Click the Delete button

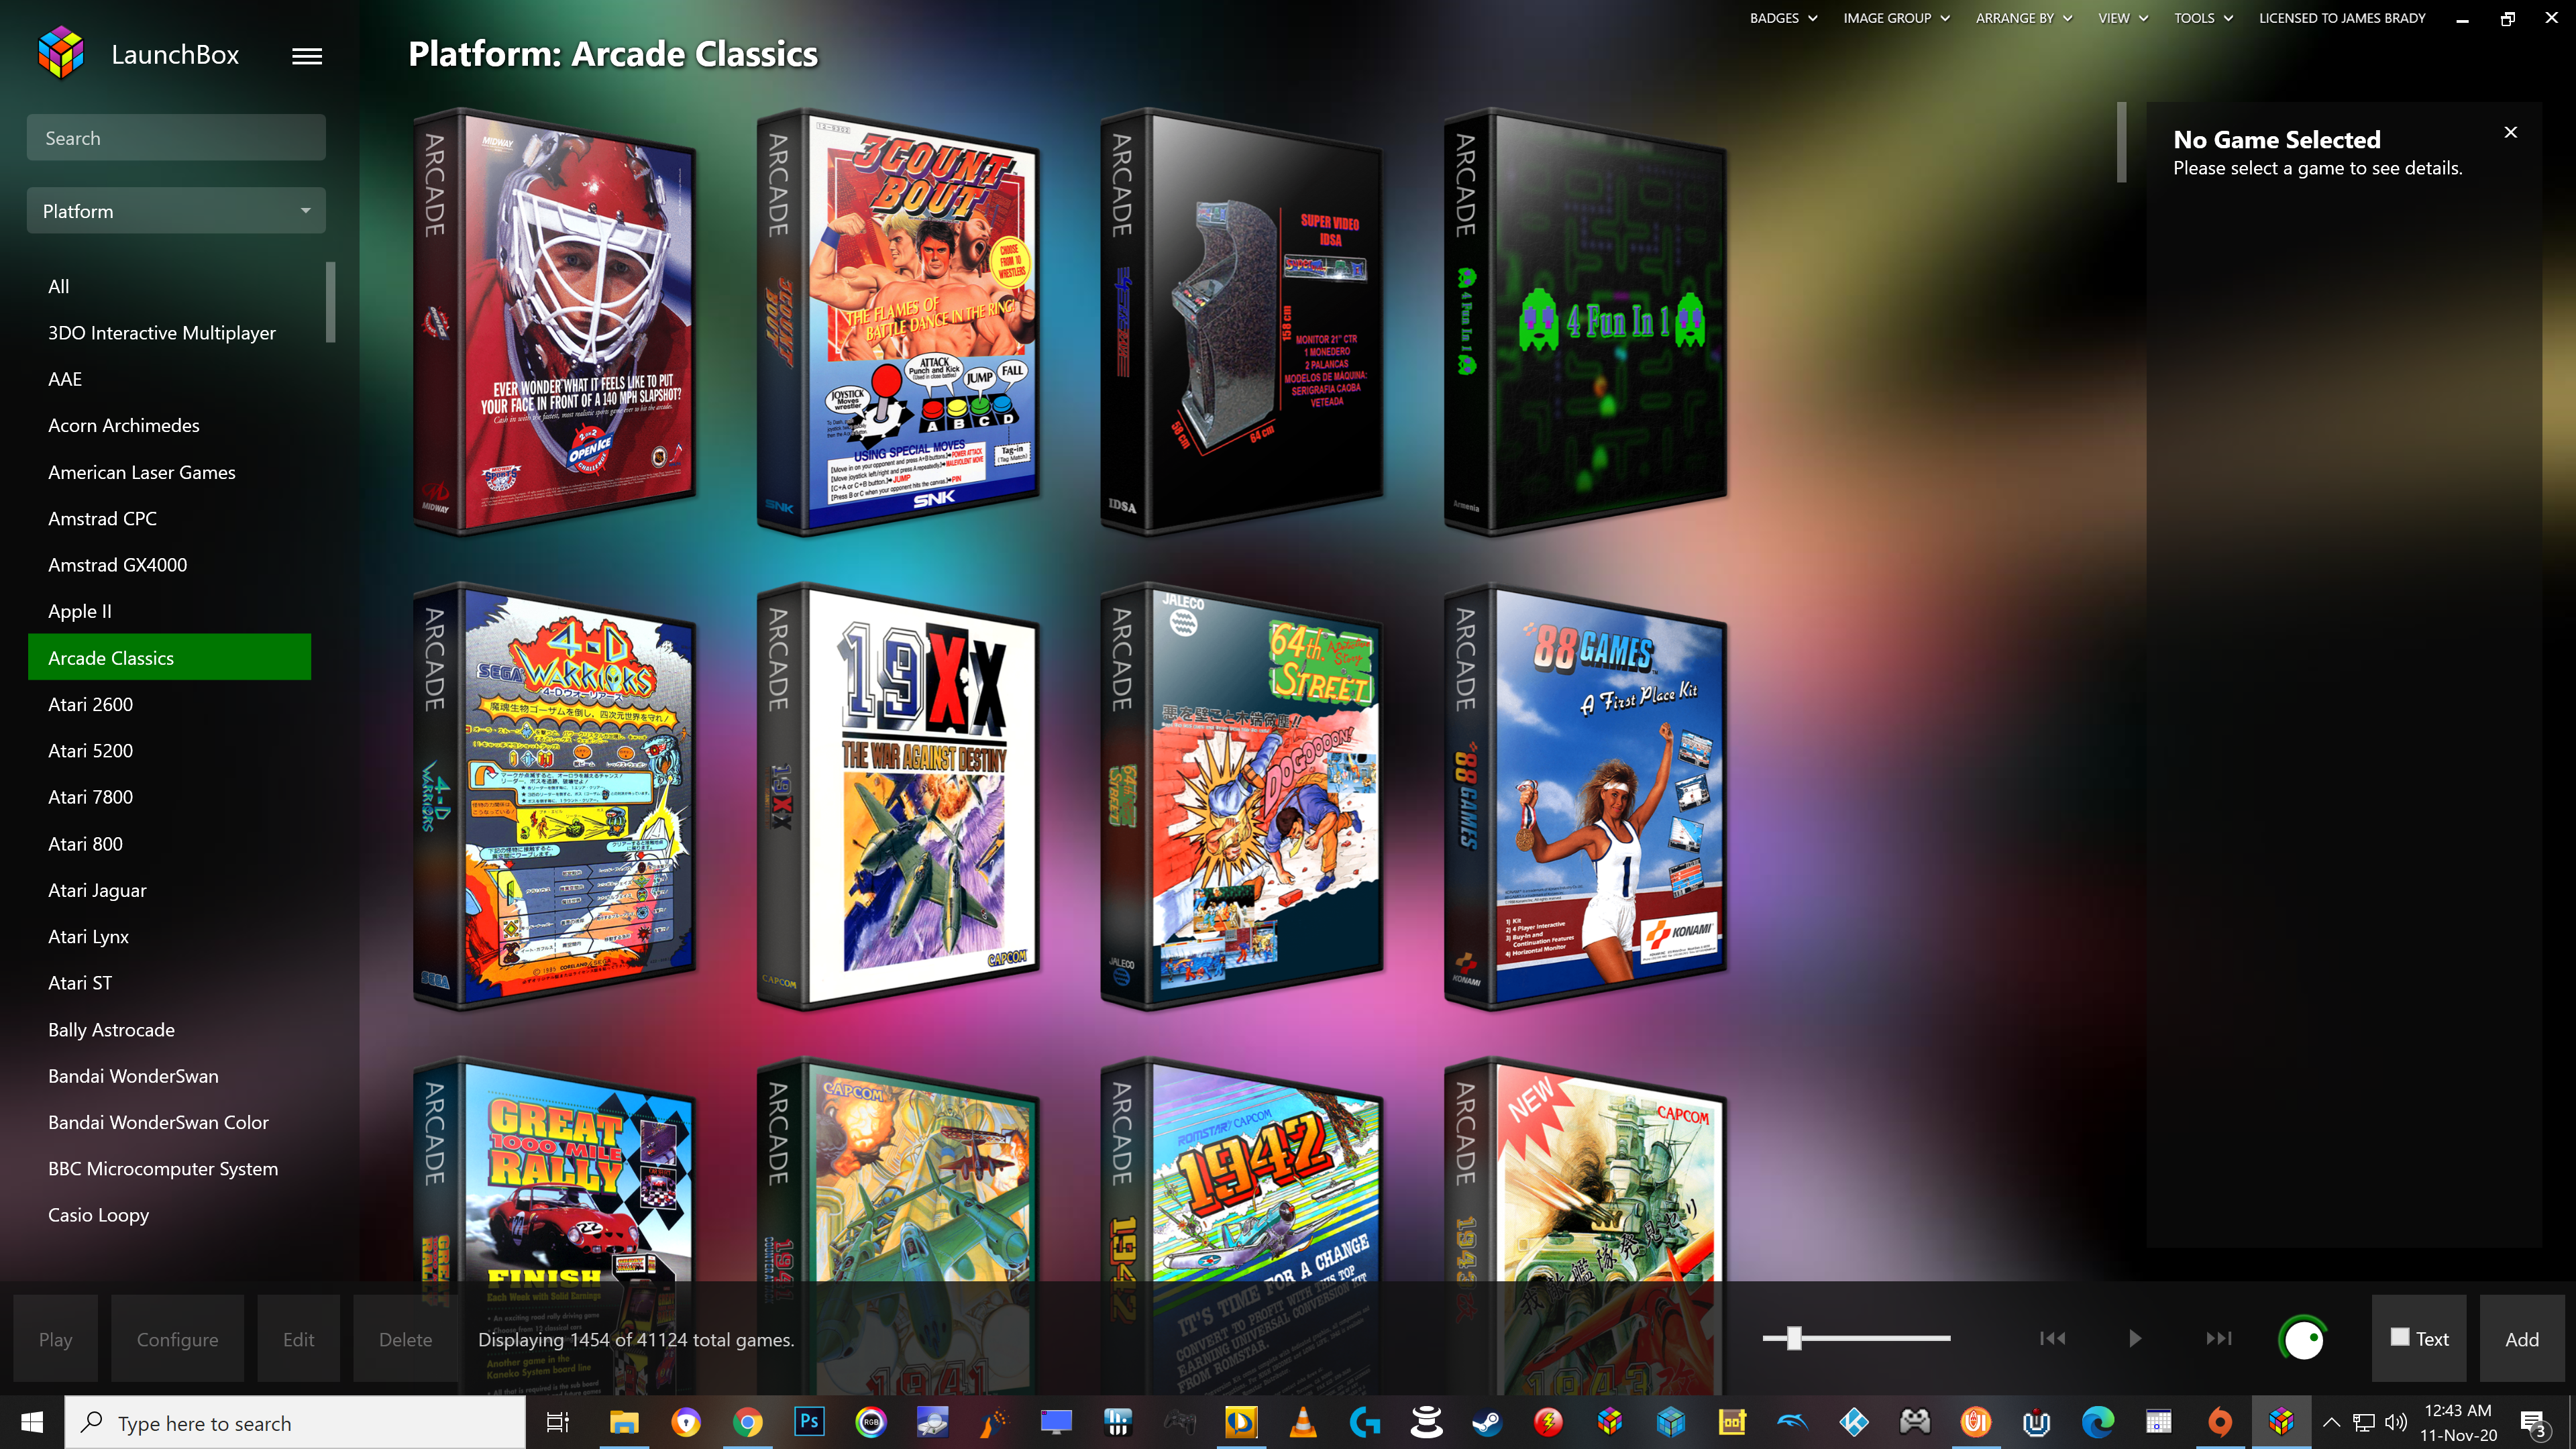[x=405, y=1339]
